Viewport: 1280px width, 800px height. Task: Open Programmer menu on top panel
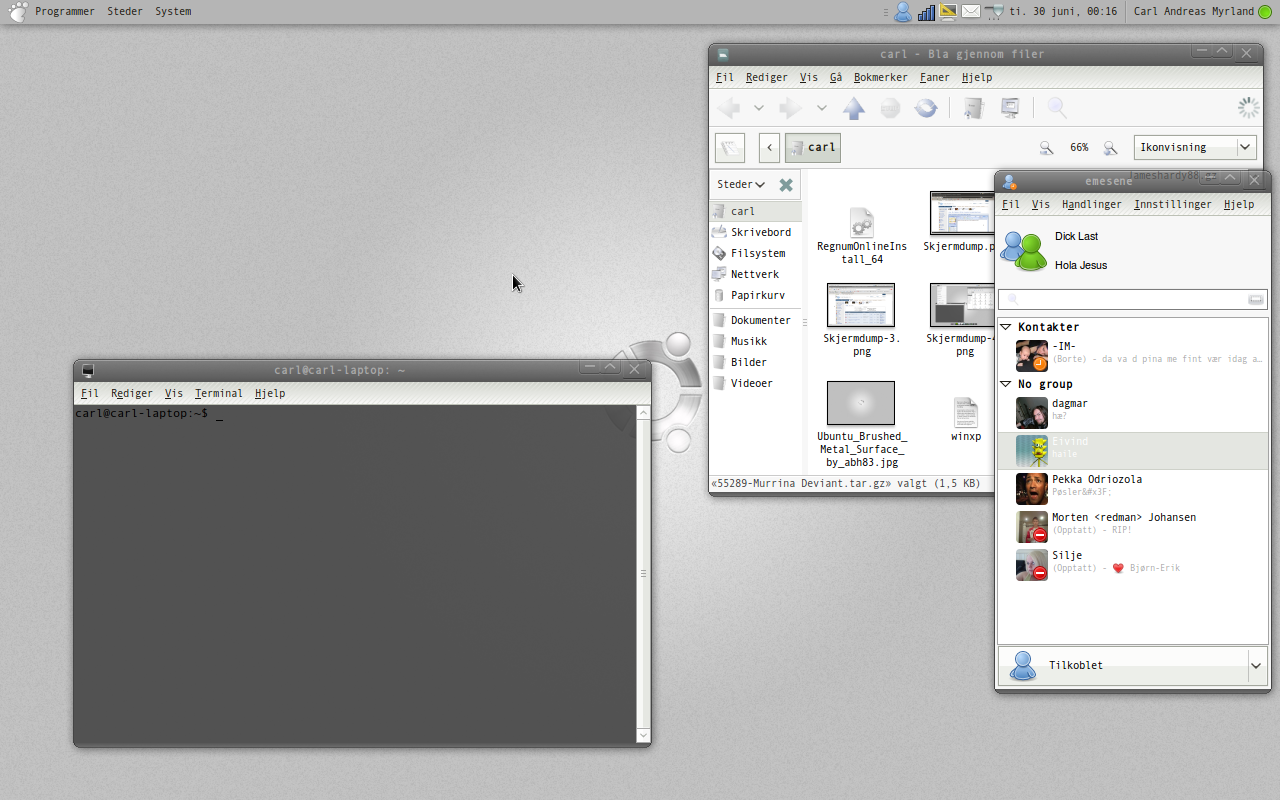(64, 11)
